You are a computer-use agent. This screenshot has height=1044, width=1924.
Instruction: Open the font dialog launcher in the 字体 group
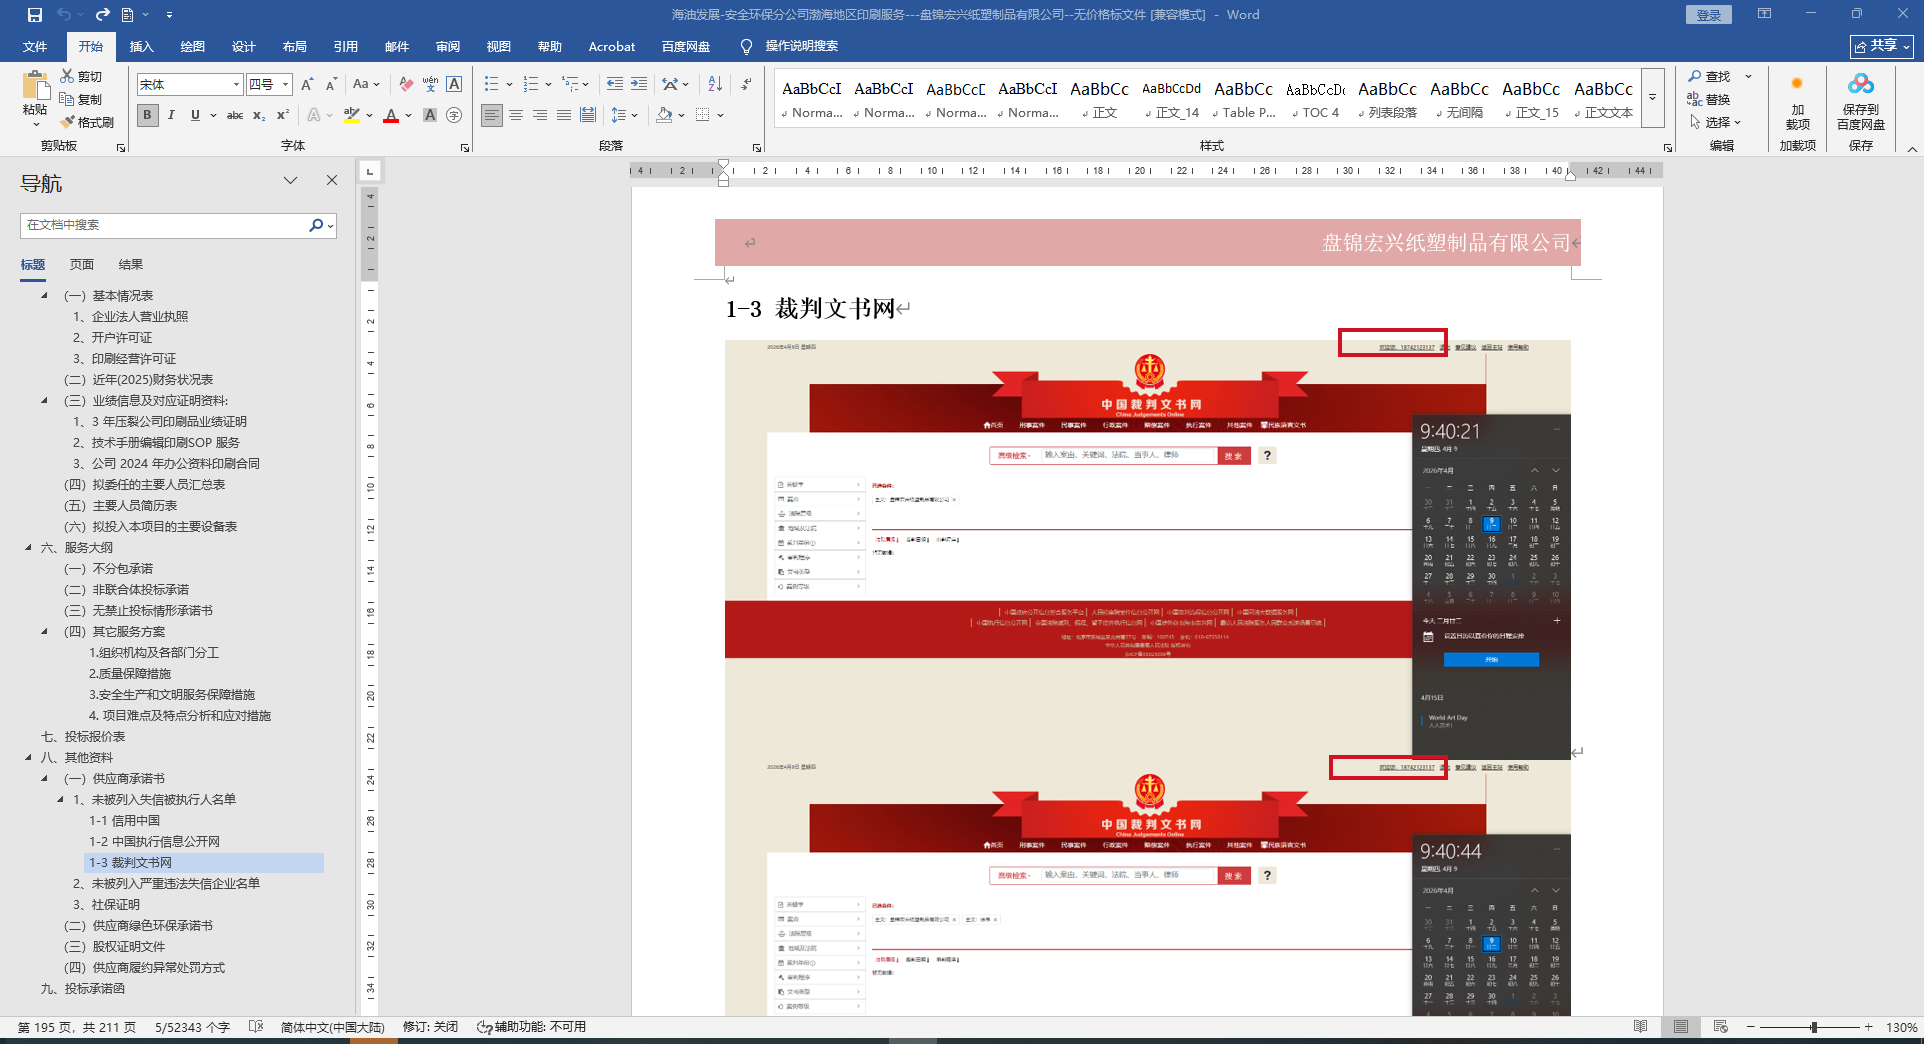pyautogui.click(x=465, y=147)
